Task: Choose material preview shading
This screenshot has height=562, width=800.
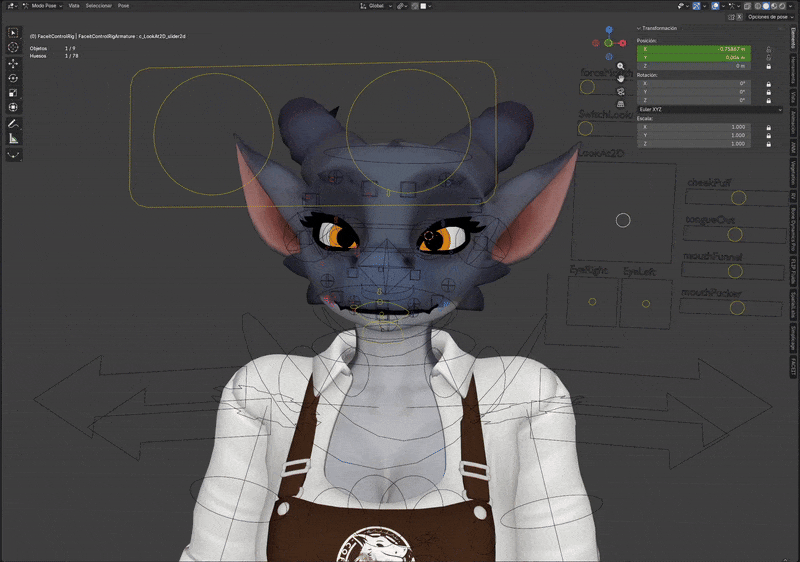Action: (774, 6)
